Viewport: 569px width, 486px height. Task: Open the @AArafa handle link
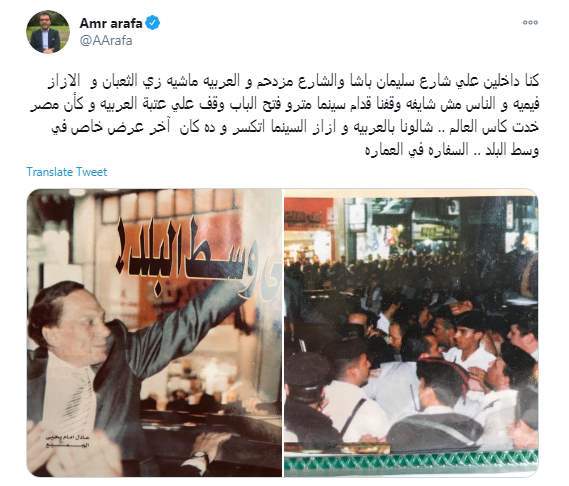pyautogui.click(x=106, y=40)
